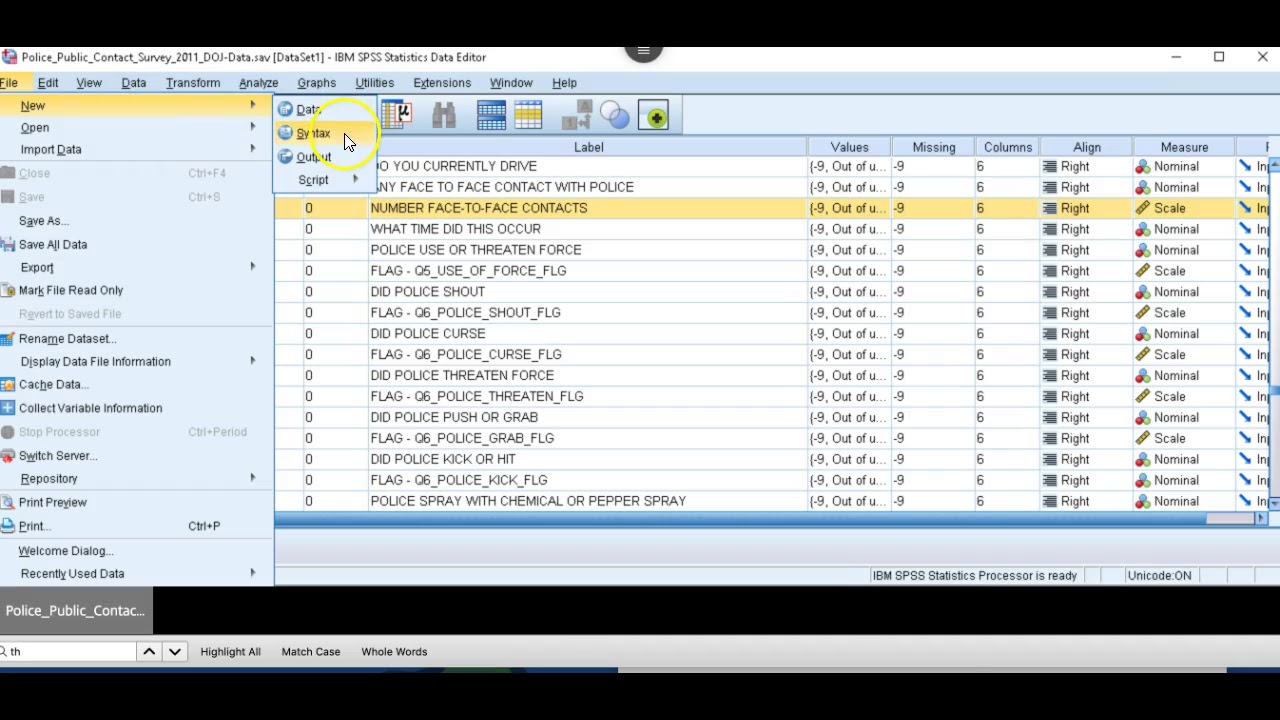Open the Utilities menu
The width and height of the screenshot is (1280, 720).
[374, 83]
